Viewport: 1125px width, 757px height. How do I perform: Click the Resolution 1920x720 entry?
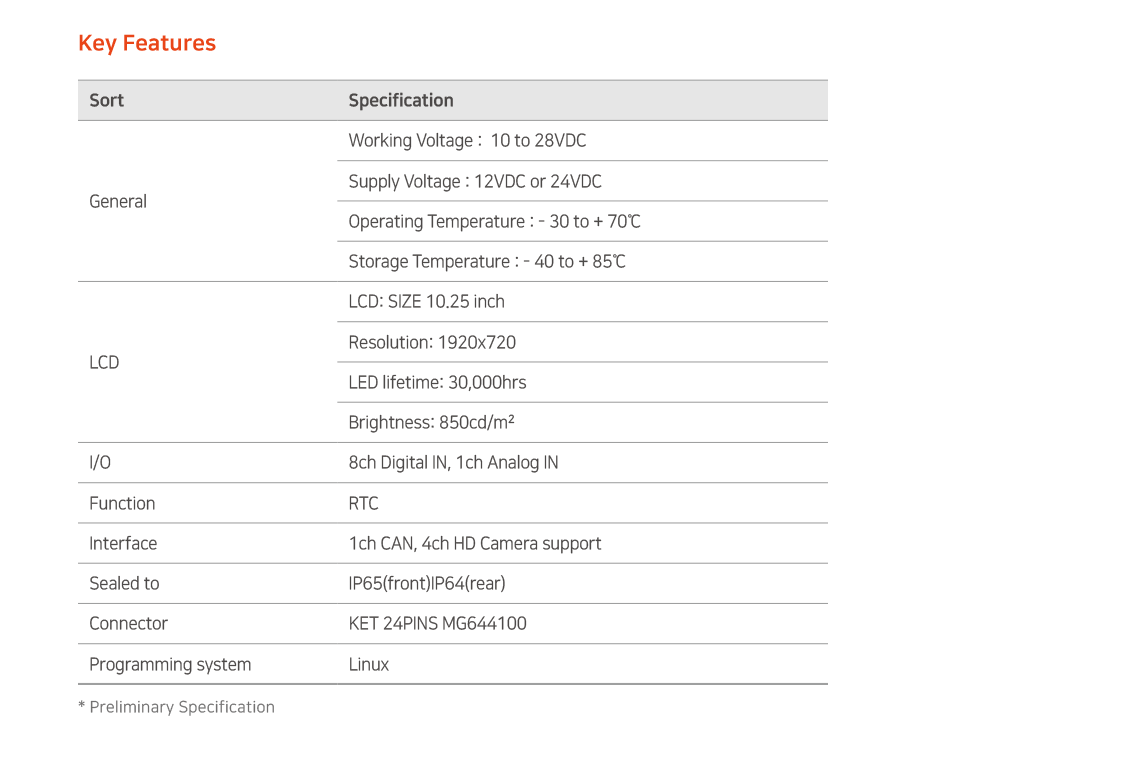tap(432, 343)
